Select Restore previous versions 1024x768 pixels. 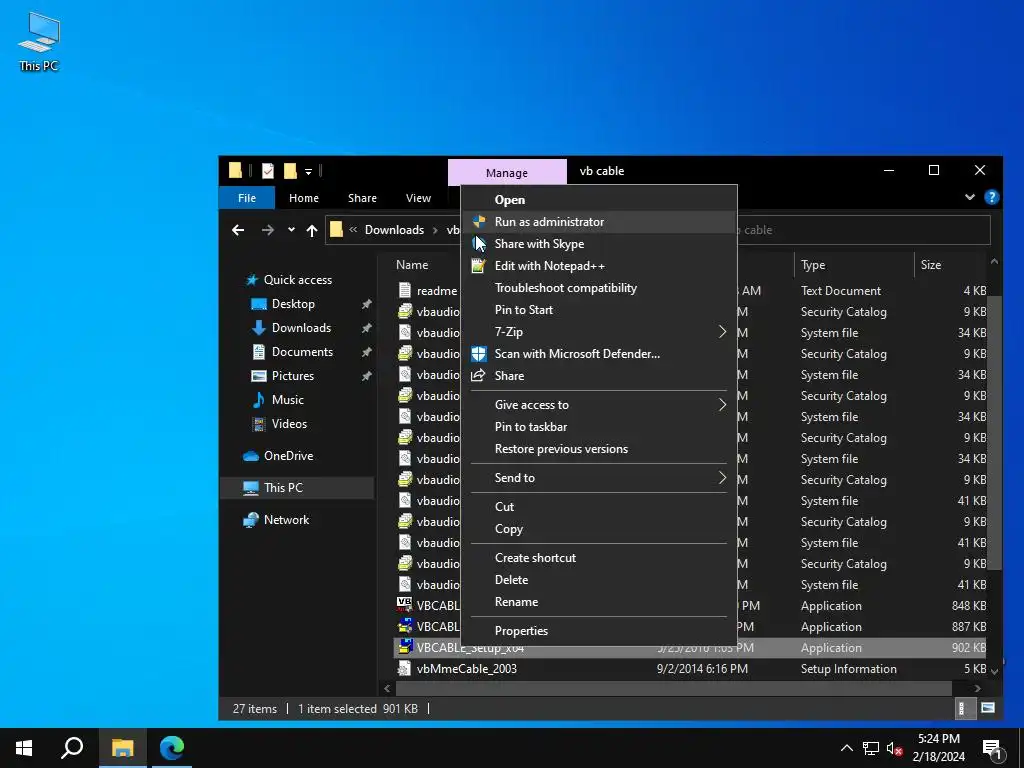point(599,449)
